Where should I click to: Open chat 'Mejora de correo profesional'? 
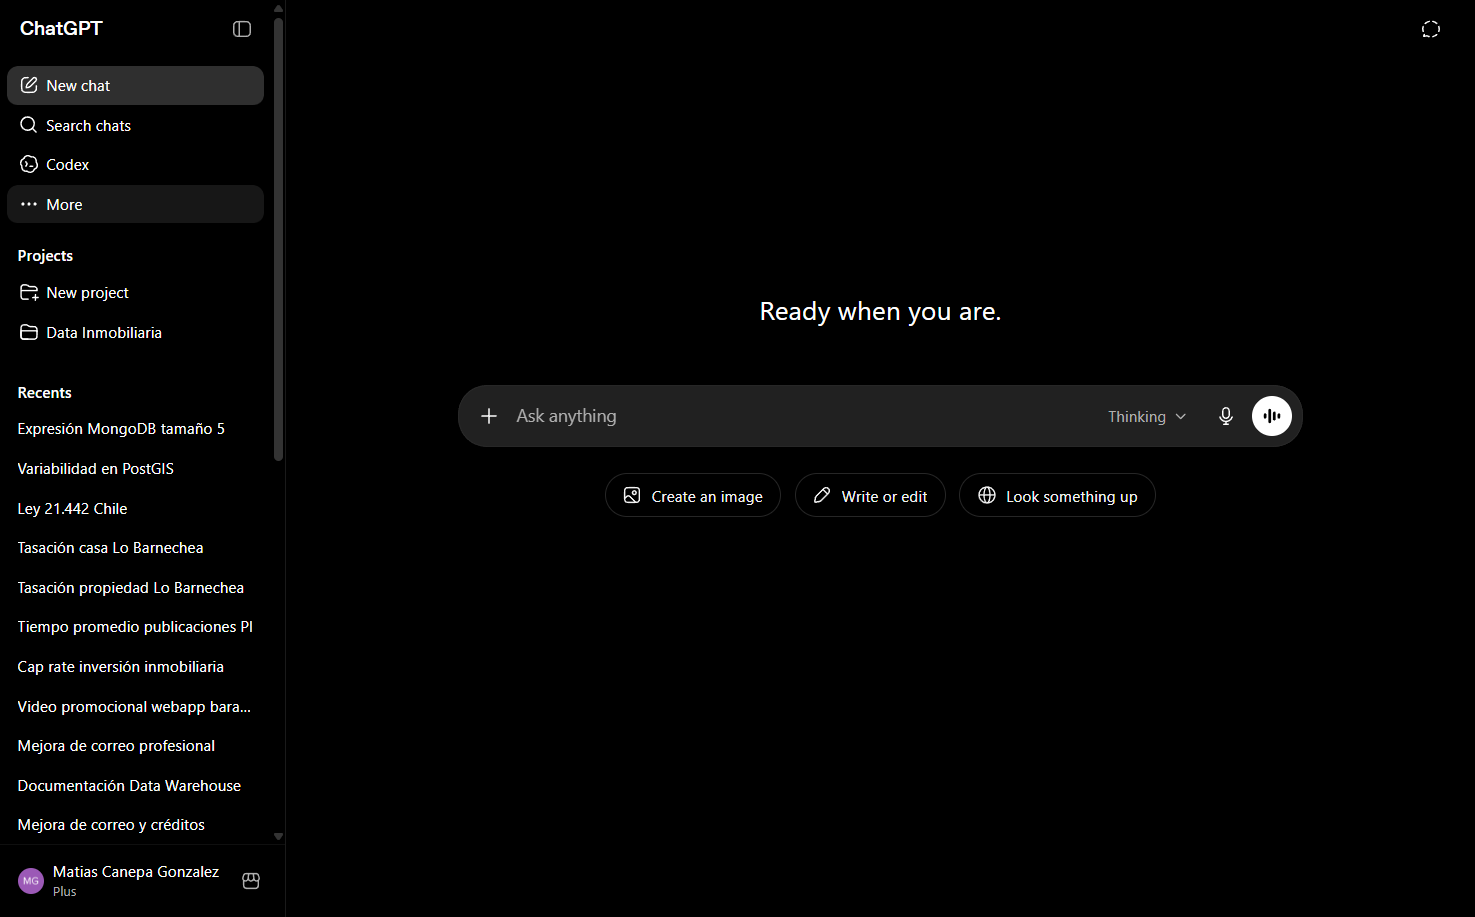[135, 746]
